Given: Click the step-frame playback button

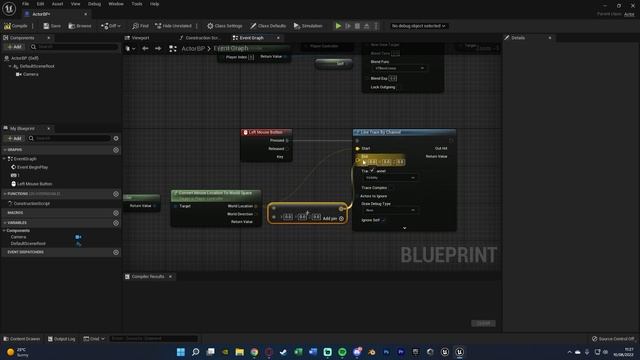Looking at the screenshot, I should 348,26.
